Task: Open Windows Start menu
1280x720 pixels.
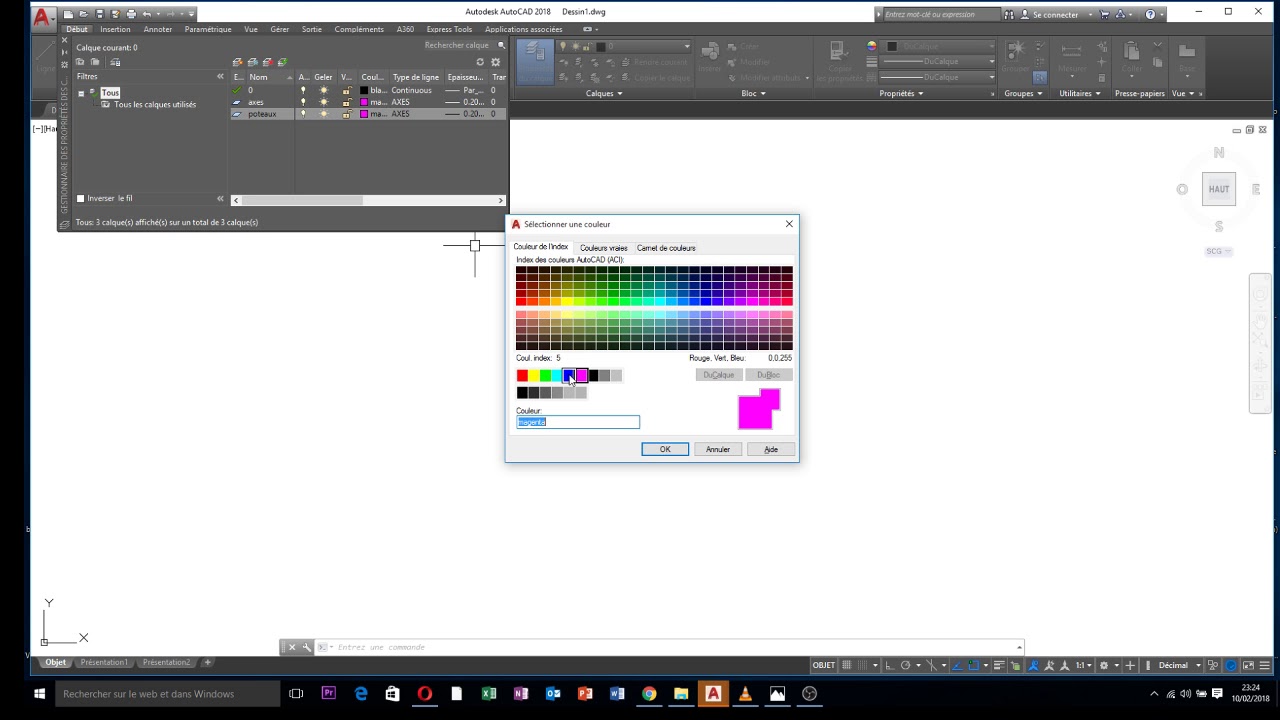Action: click(x=39, y=693)
